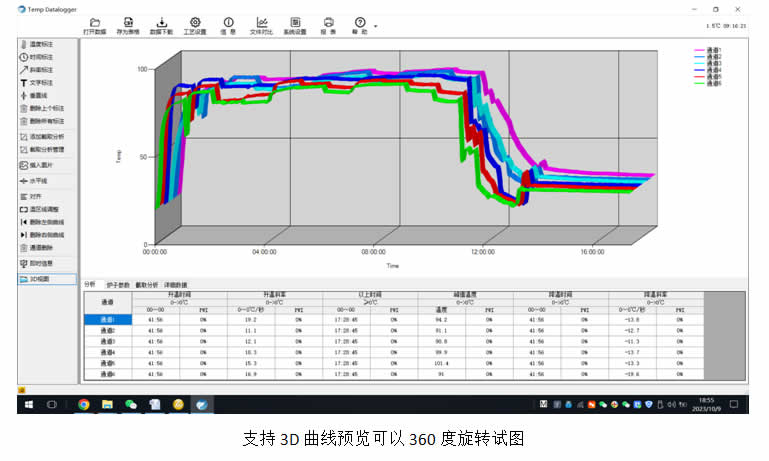769x461 pixels.
Task: Open Task View on the taskbar
Action: click(x=51, y=404)
